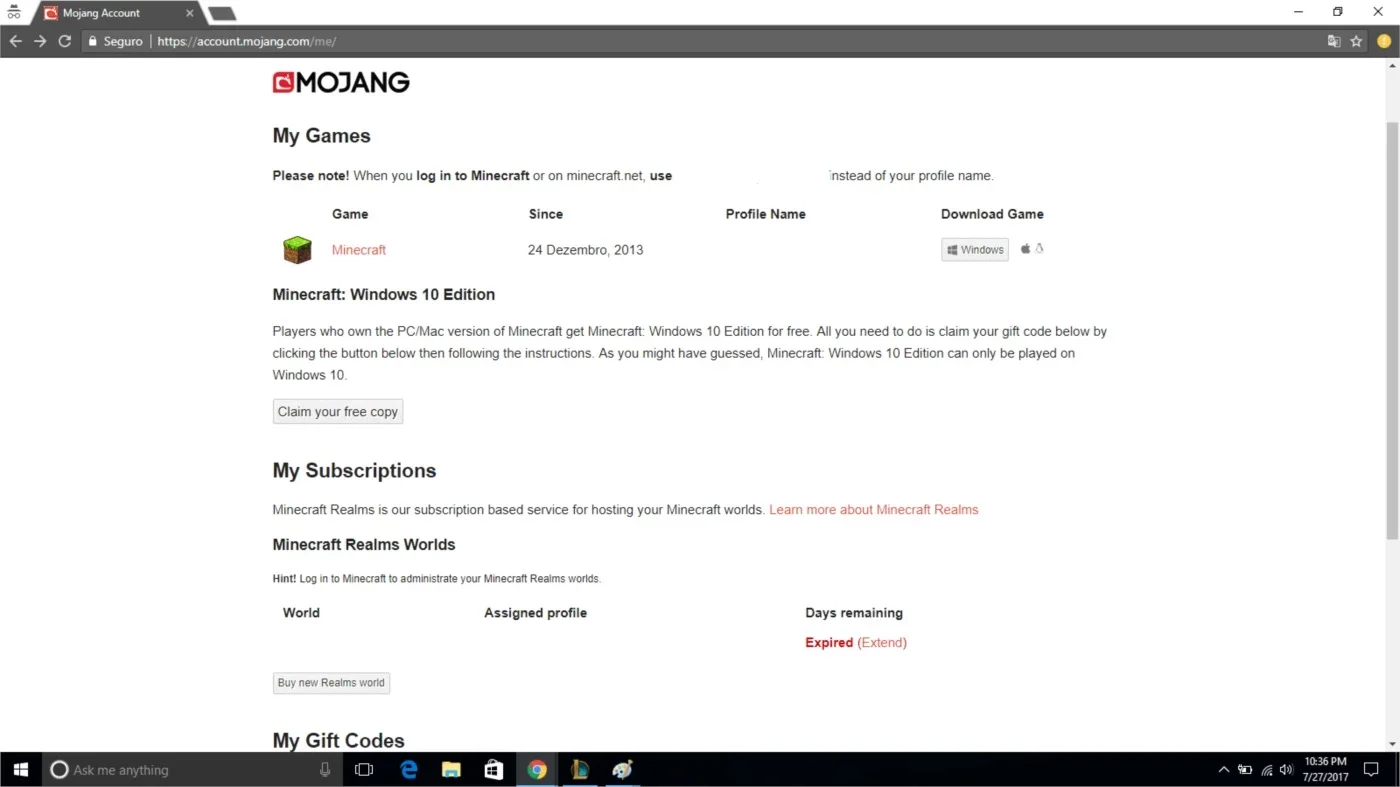Click the World column header
Image resolution: width=1400 pixels, height=787 pixels.
(x=301, y=613)
